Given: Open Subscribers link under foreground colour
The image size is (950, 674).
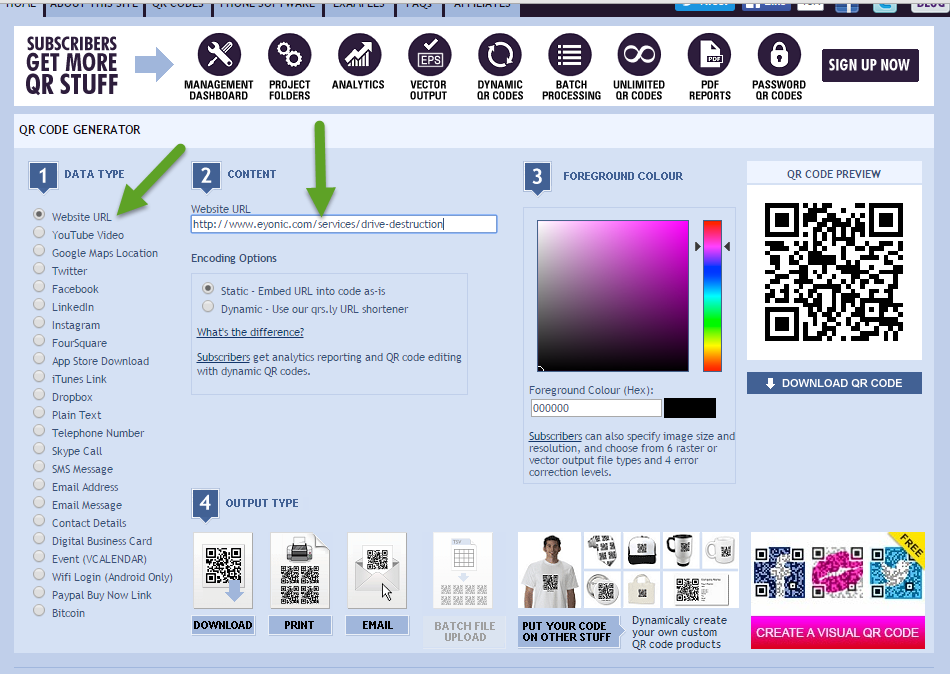Looking at the screenshot, I should point(555,436).
